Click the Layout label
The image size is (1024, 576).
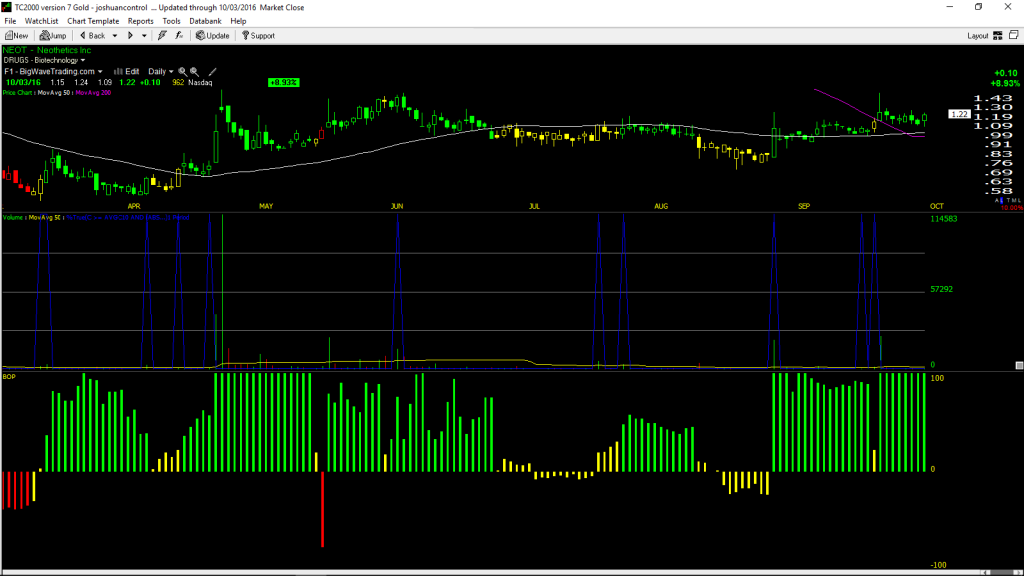pos(978,36)
